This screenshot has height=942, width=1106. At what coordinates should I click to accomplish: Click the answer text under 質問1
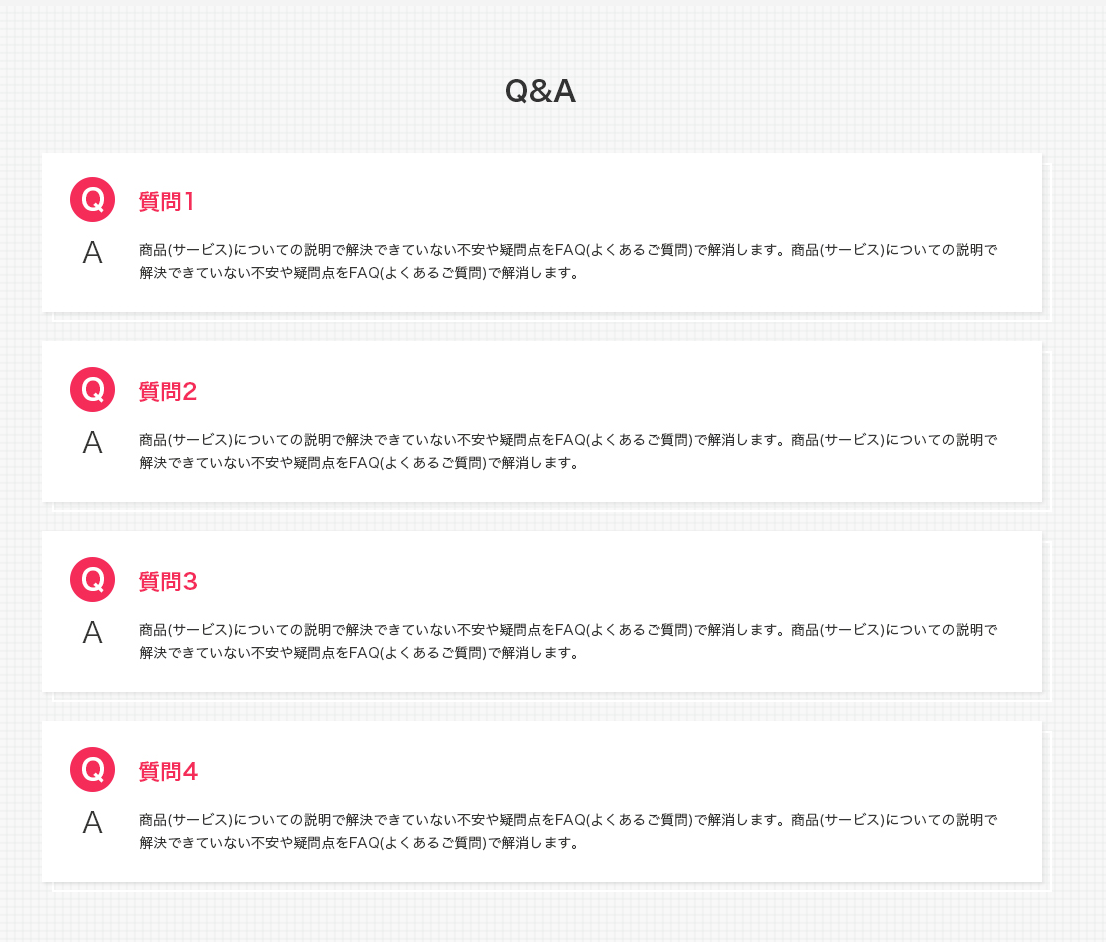(569, 261)
